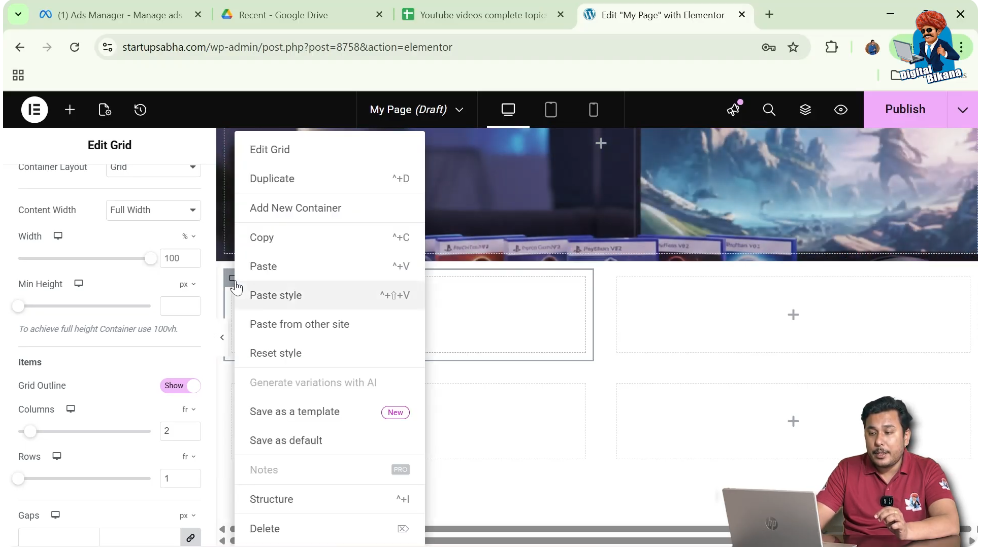
Task: Choose Paste style in context menu
Action: [x=276, y=295]
